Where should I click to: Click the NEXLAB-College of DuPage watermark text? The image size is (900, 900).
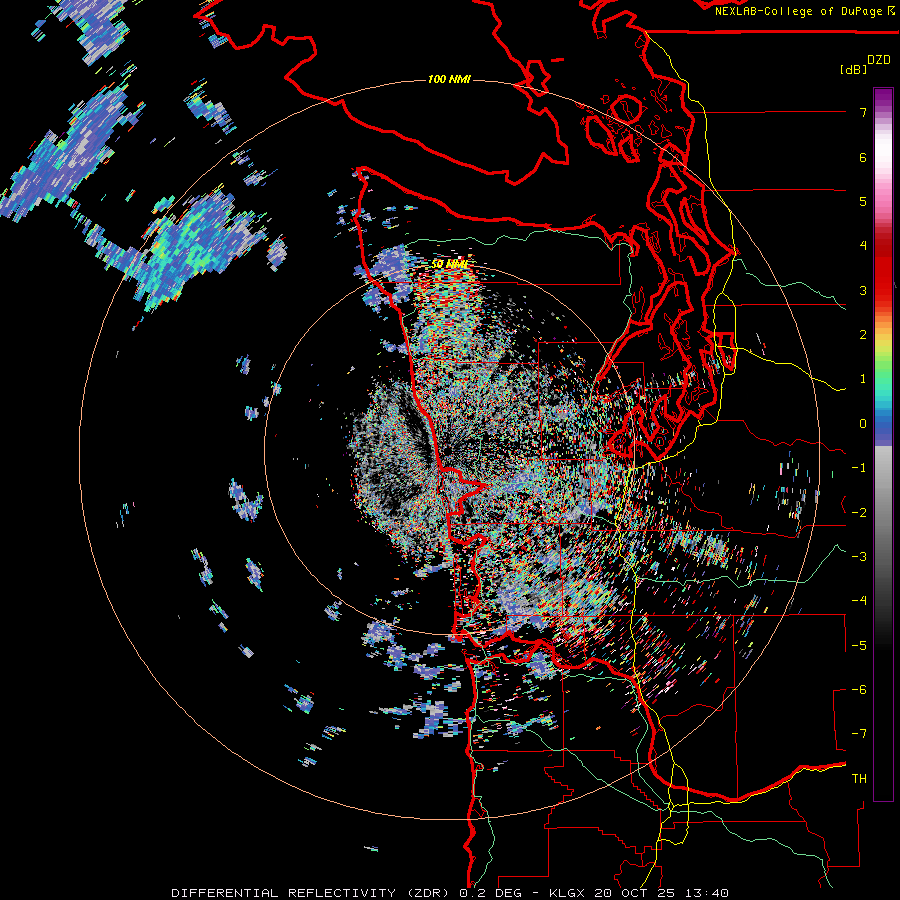coord(804,11)
